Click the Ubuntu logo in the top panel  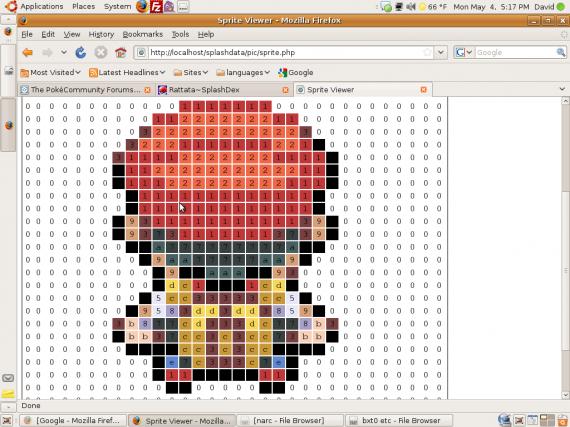[11, 6]
